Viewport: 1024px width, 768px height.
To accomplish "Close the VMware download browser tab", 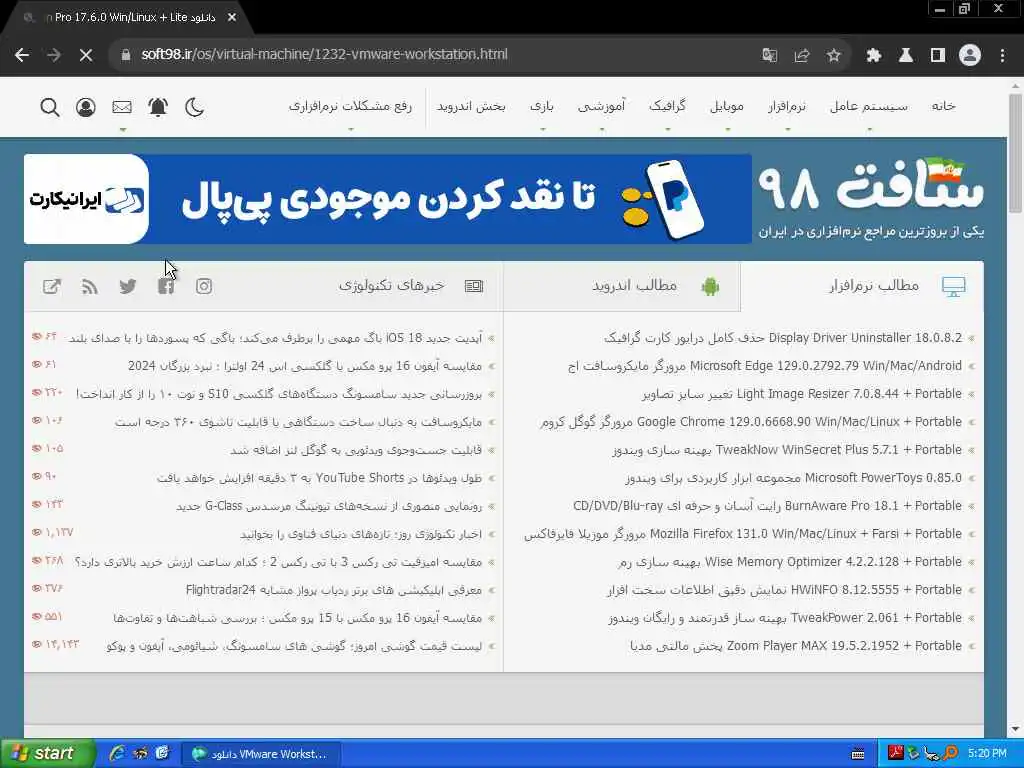I will (x=232, y=18).
